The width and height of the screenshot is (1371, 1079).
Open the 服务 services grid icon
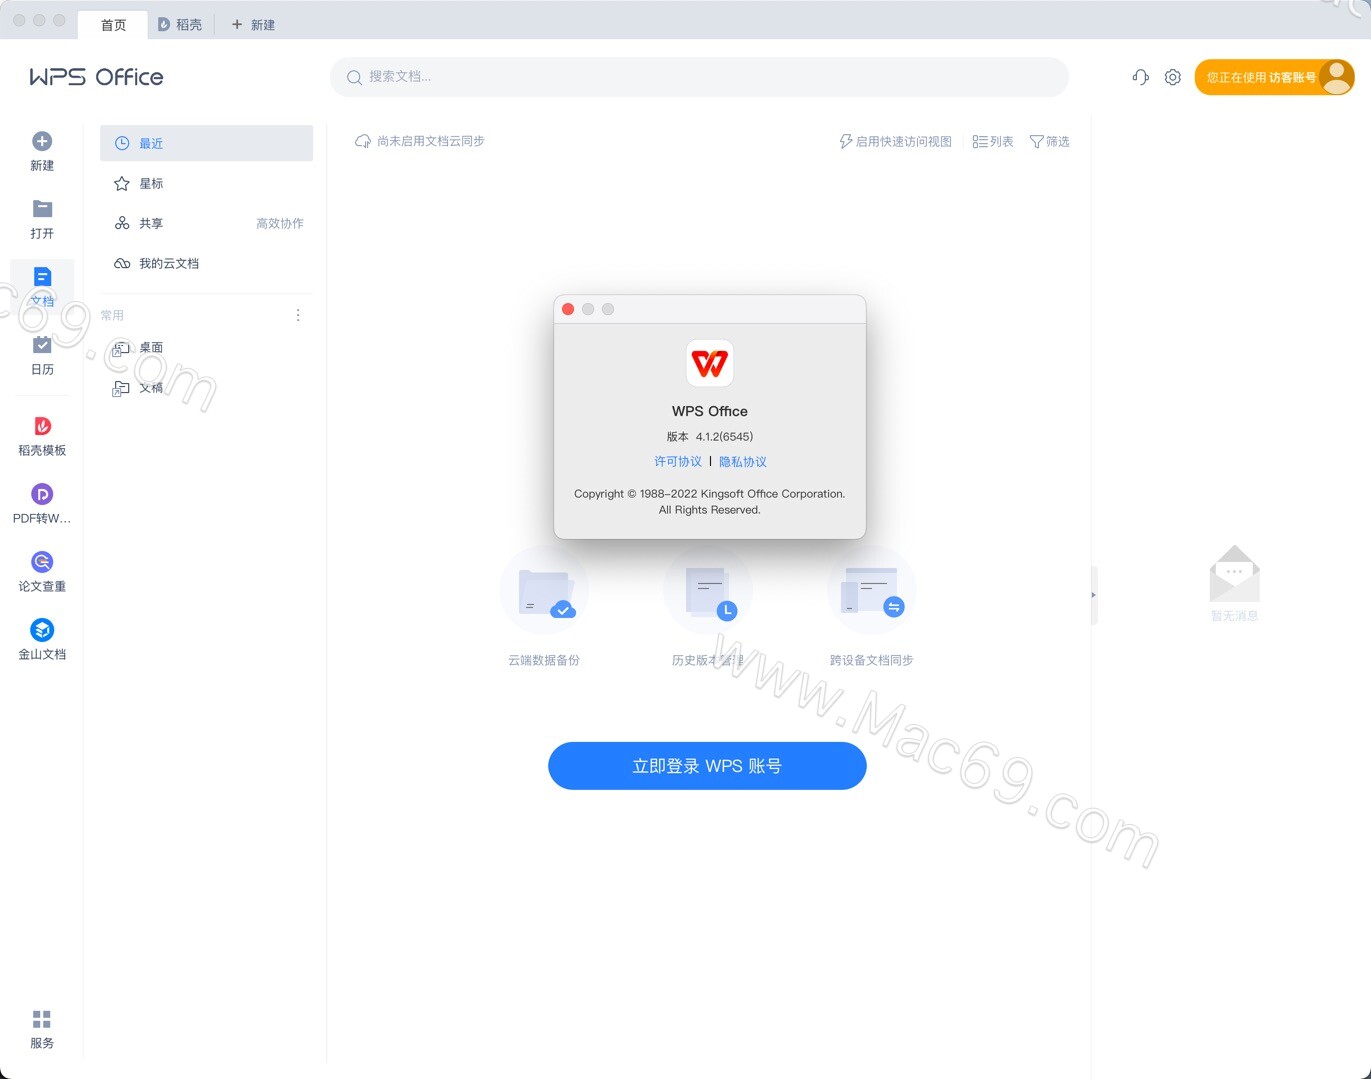pyautogui.click(x=42, y=1019)
